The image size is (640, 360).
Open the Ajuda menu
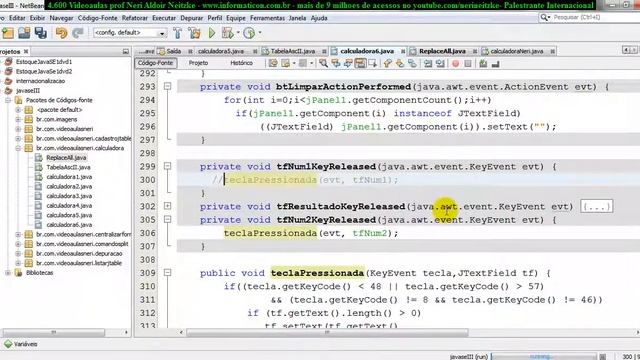pyautogui.click(x=319, y=18)
